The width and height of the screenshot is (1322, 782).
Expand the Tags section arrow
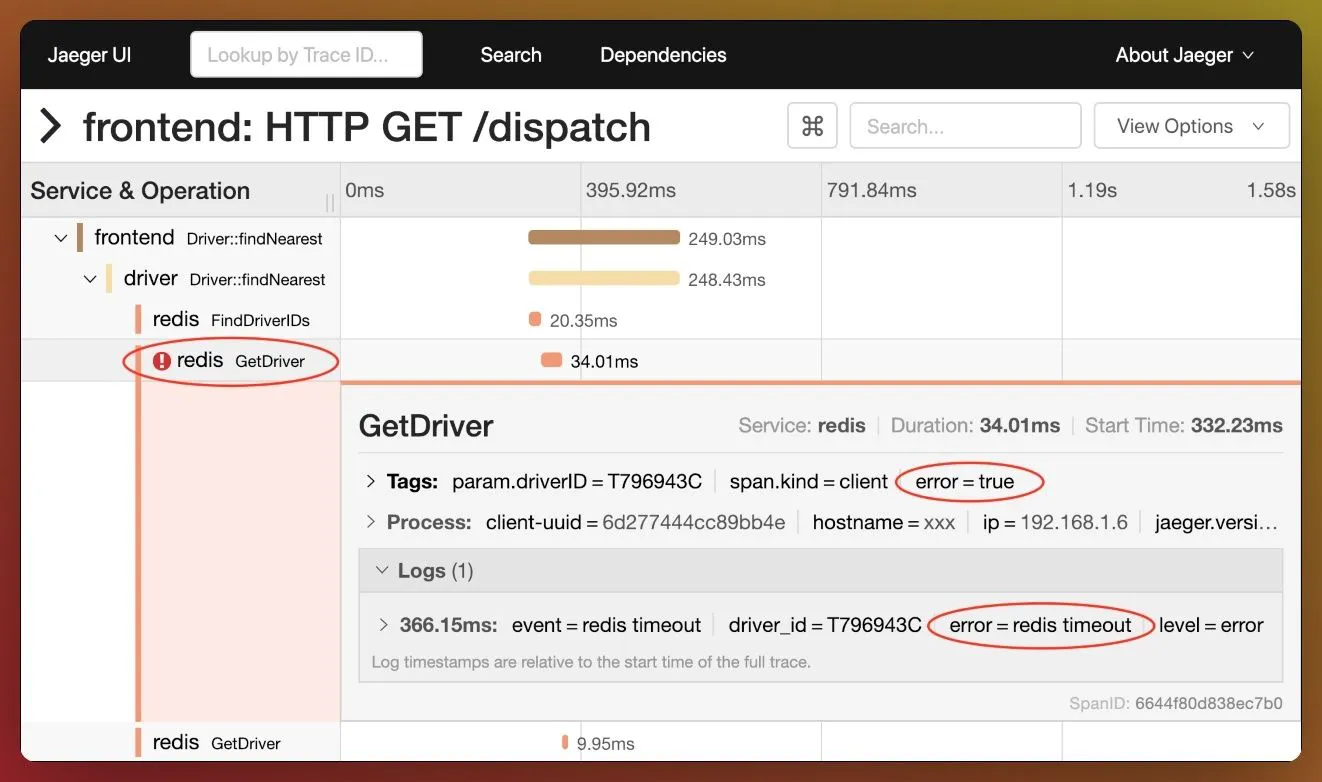tap(370, 481)
